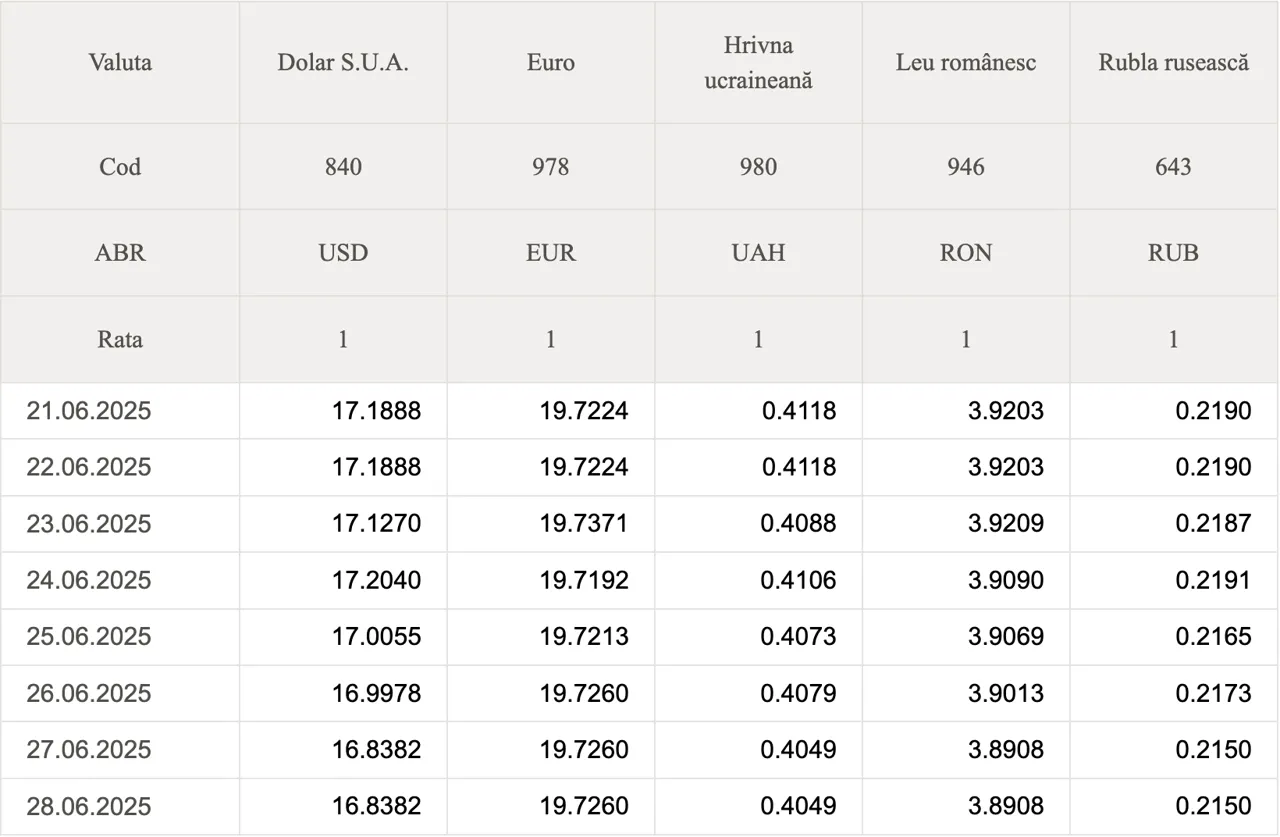Select USD rate 16.9978
This screenshot has width=1280, height=837.
[x=376, y=693]
